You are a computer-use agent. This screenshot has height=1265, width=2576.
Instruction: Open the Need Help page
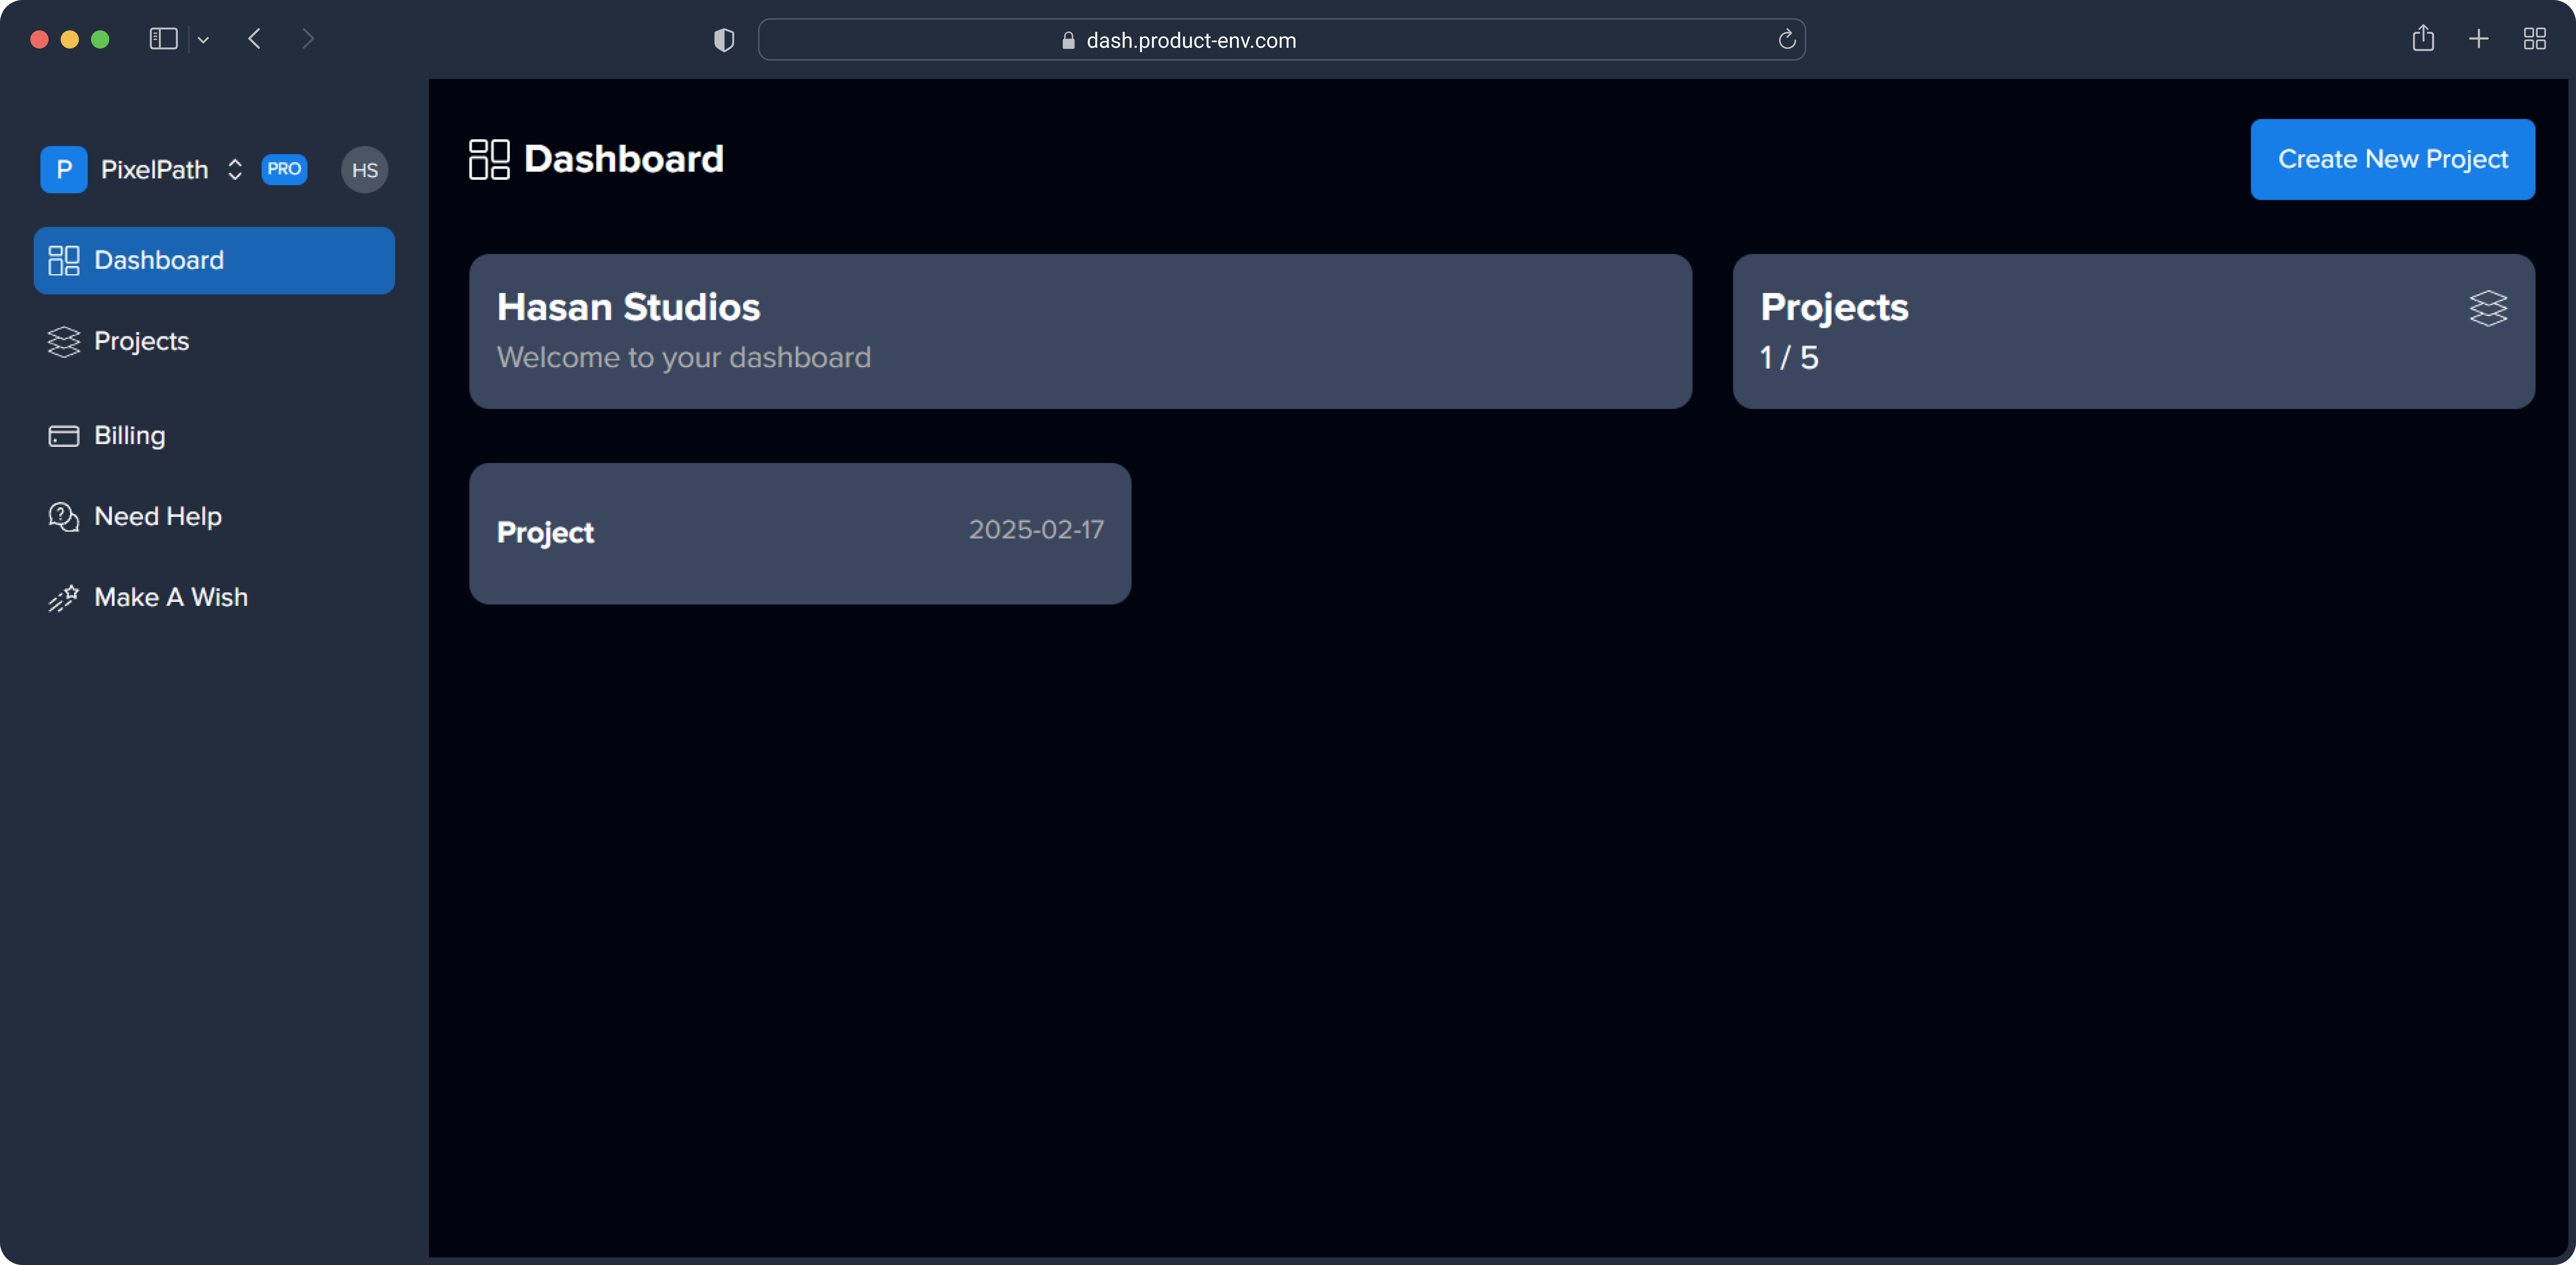[x=214, y=516]
